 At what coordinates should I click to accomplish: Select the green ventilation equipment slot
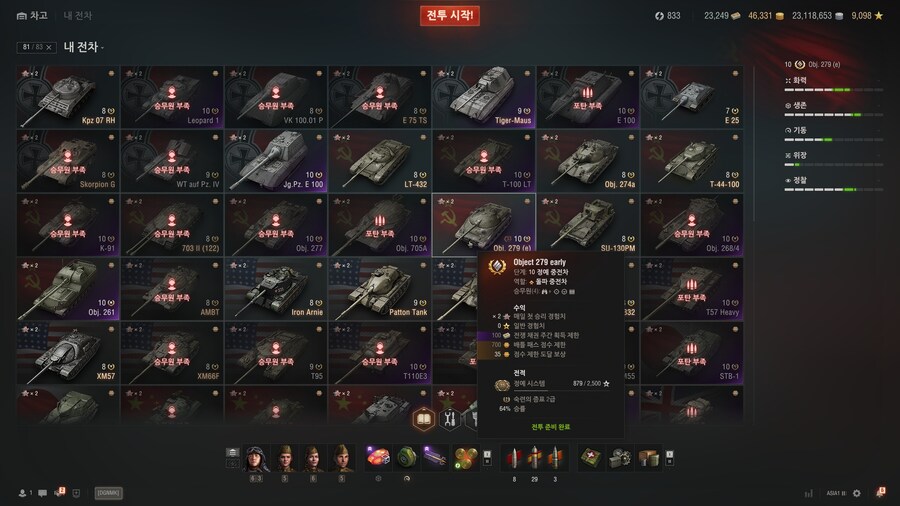pyautogui.click(x=406, y=458)
